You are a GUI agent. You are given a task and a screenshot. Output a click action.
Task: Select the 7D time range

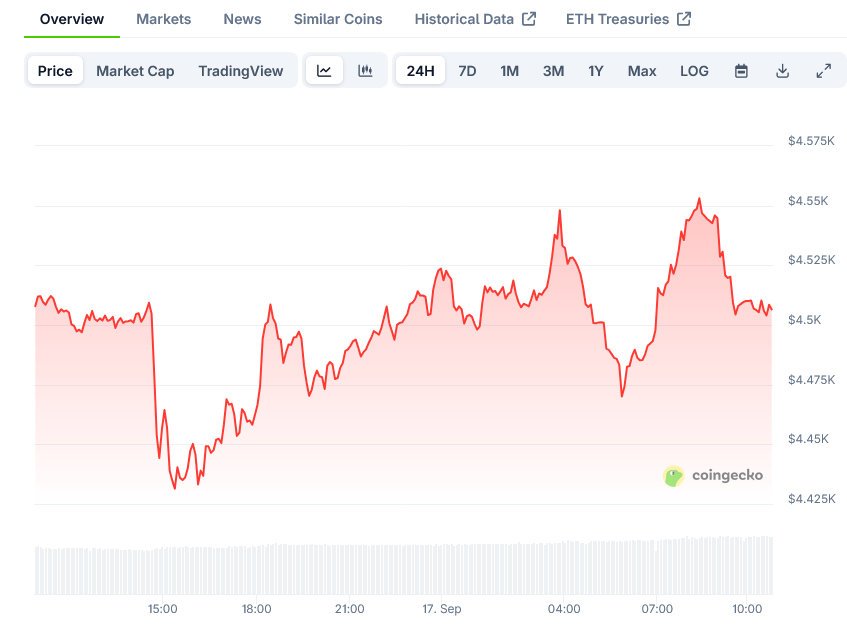(x=467, y=71)
